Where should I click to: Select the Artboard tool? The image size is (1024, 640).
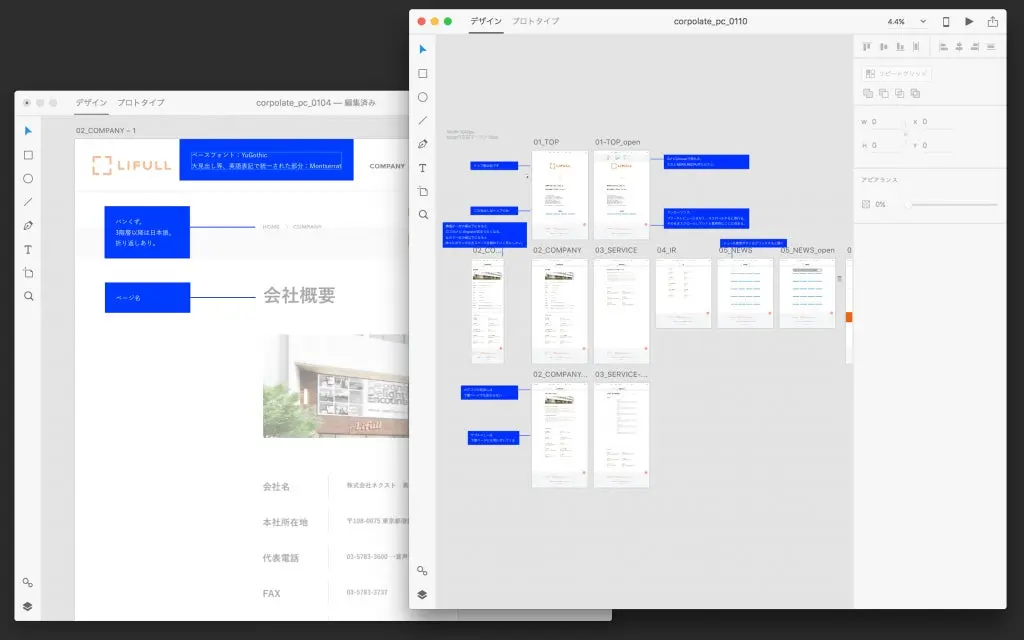click(422, 191)
